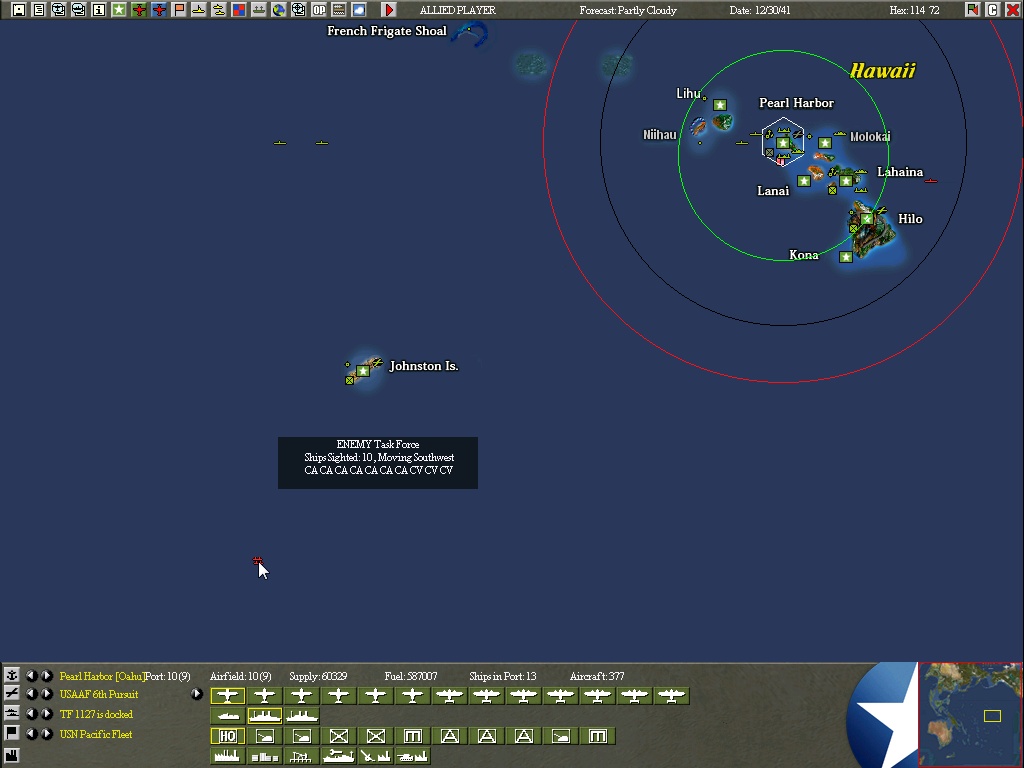Select the red plane on green background icon
This screenshot has height=768, width=1024.
(x=138, y=10)
